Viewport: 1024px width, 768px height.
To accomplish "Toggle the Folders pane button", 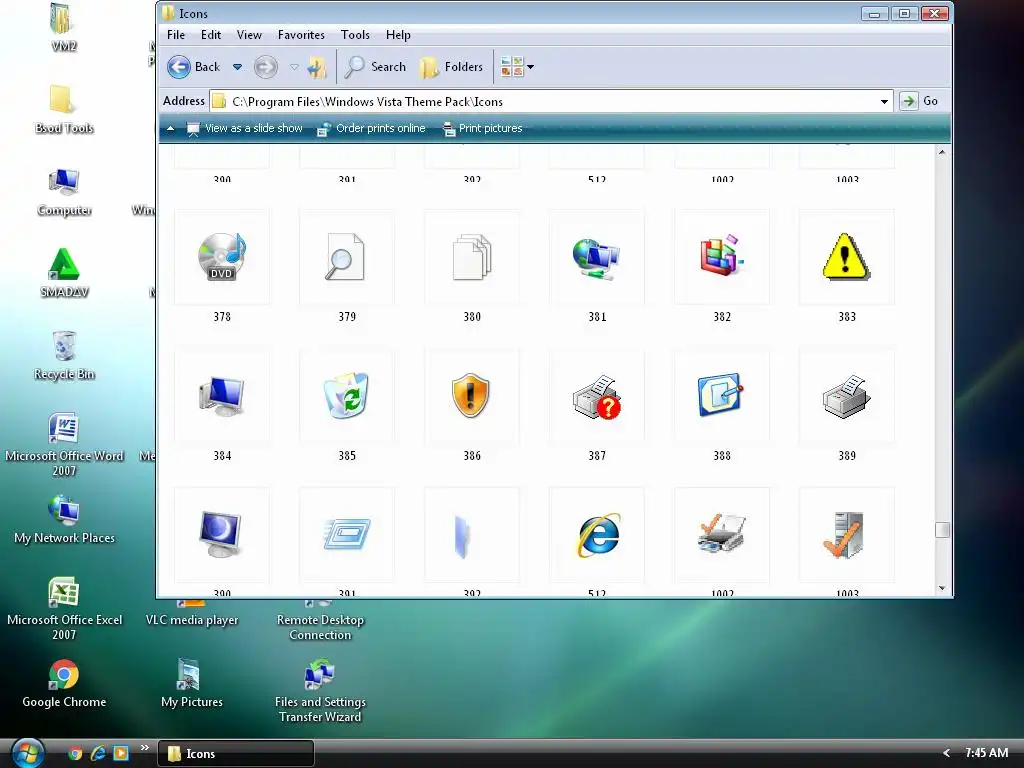I will click(x=452, y=67).
